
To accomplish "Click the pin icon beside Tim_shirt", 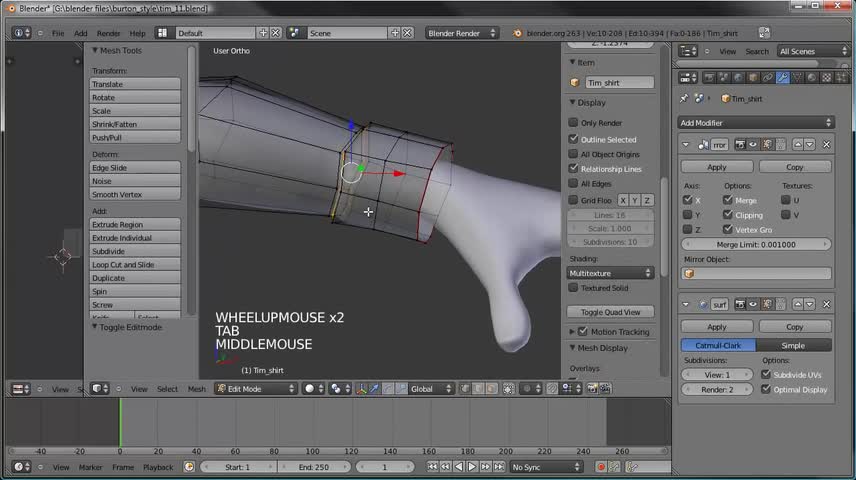I will [x=684, y=99].
